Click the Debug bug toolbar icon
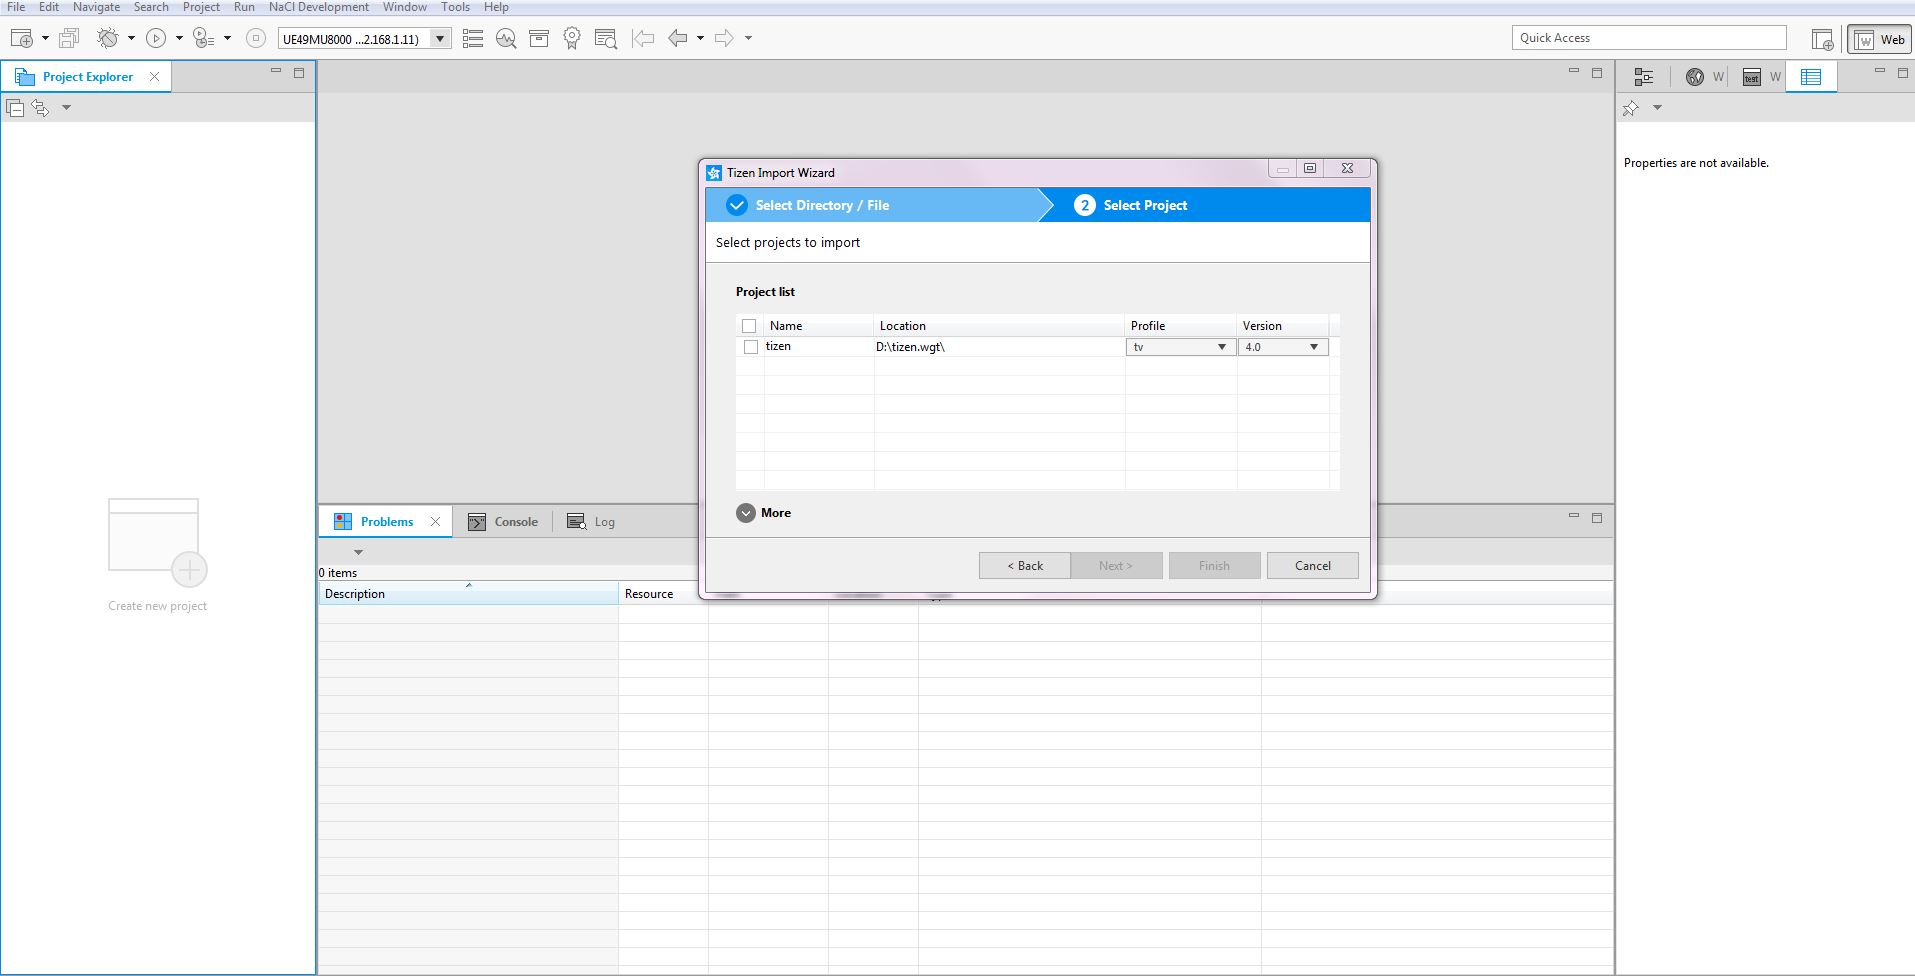This screenshot has width=1915, height=976. tap(107, 38)
